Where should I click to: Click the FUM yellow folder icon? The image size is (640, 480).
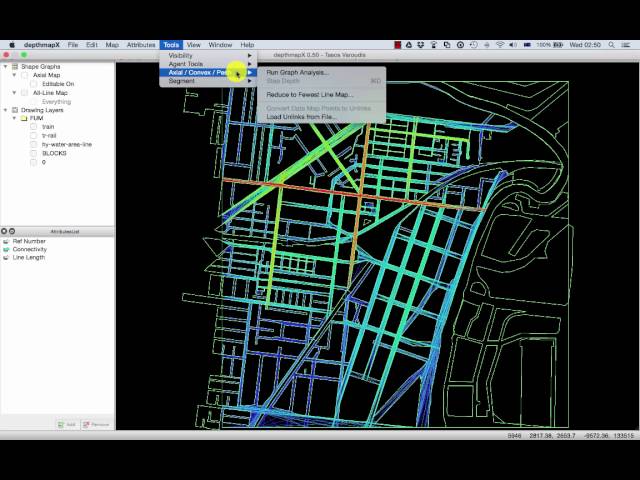pyautogui.click(x=24, y=118)
